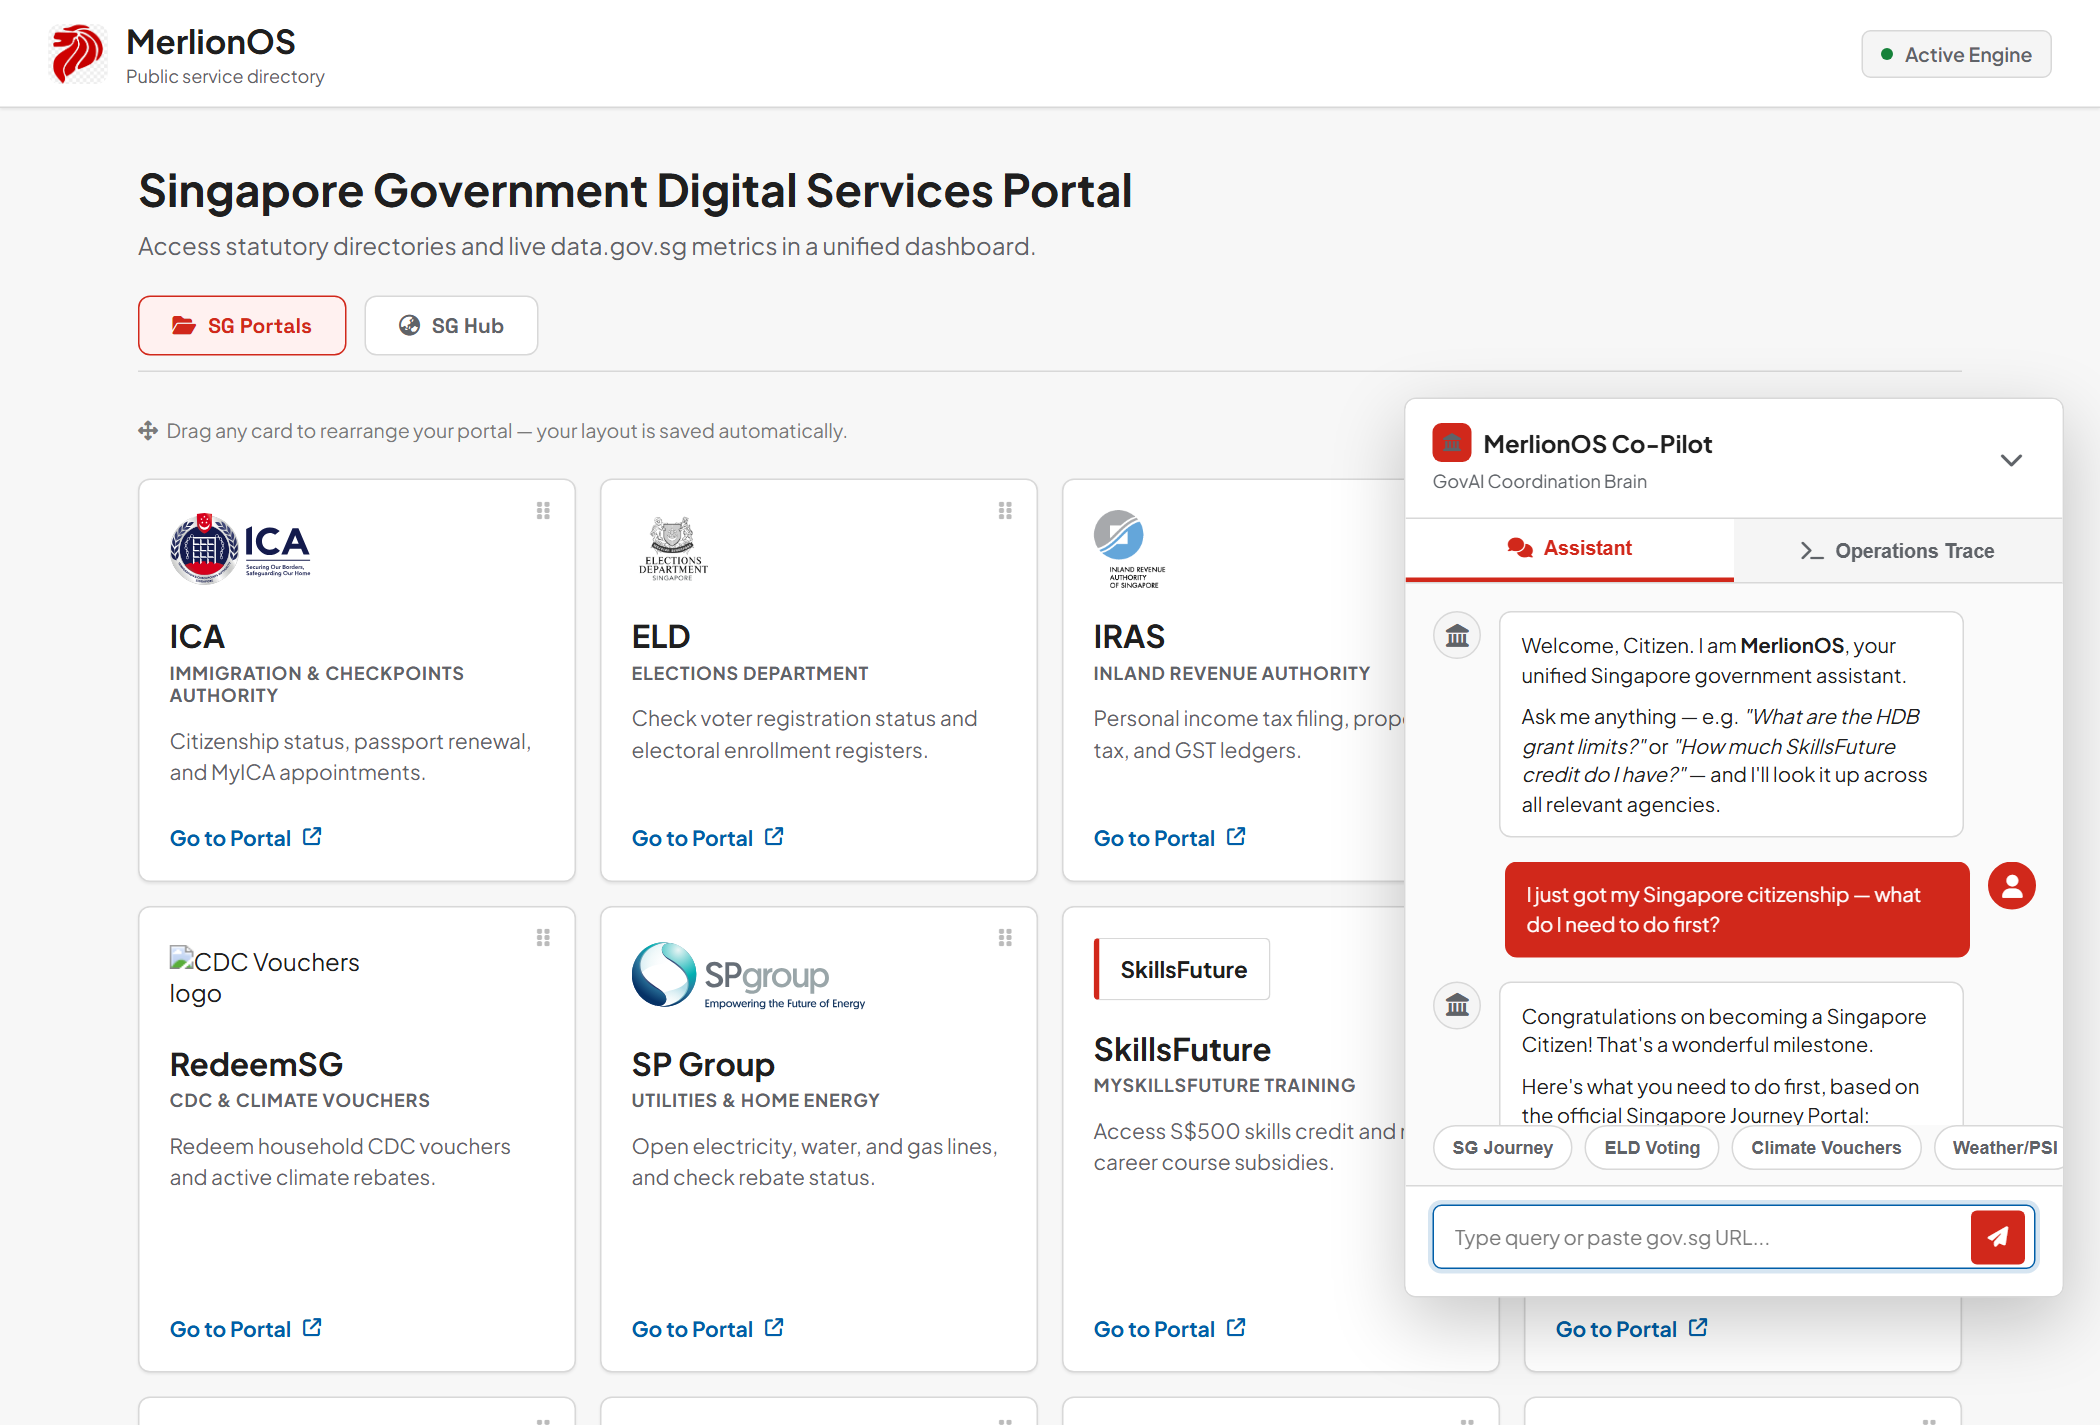
Task: Open the Go to Portal link under Co-Pilot panel
Action: 1632,1329
